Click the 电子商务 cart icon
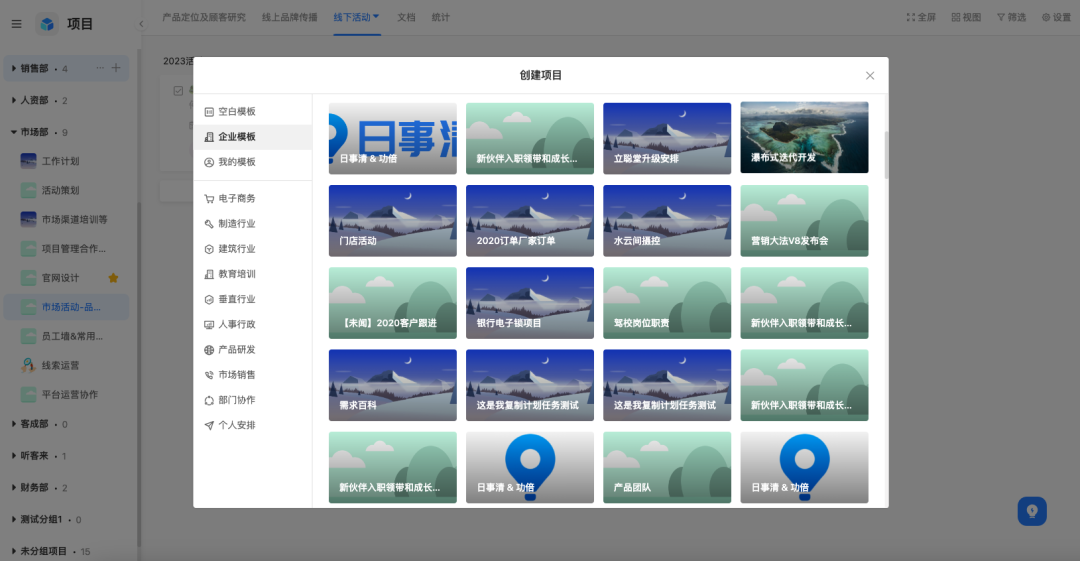 [209, 198]
